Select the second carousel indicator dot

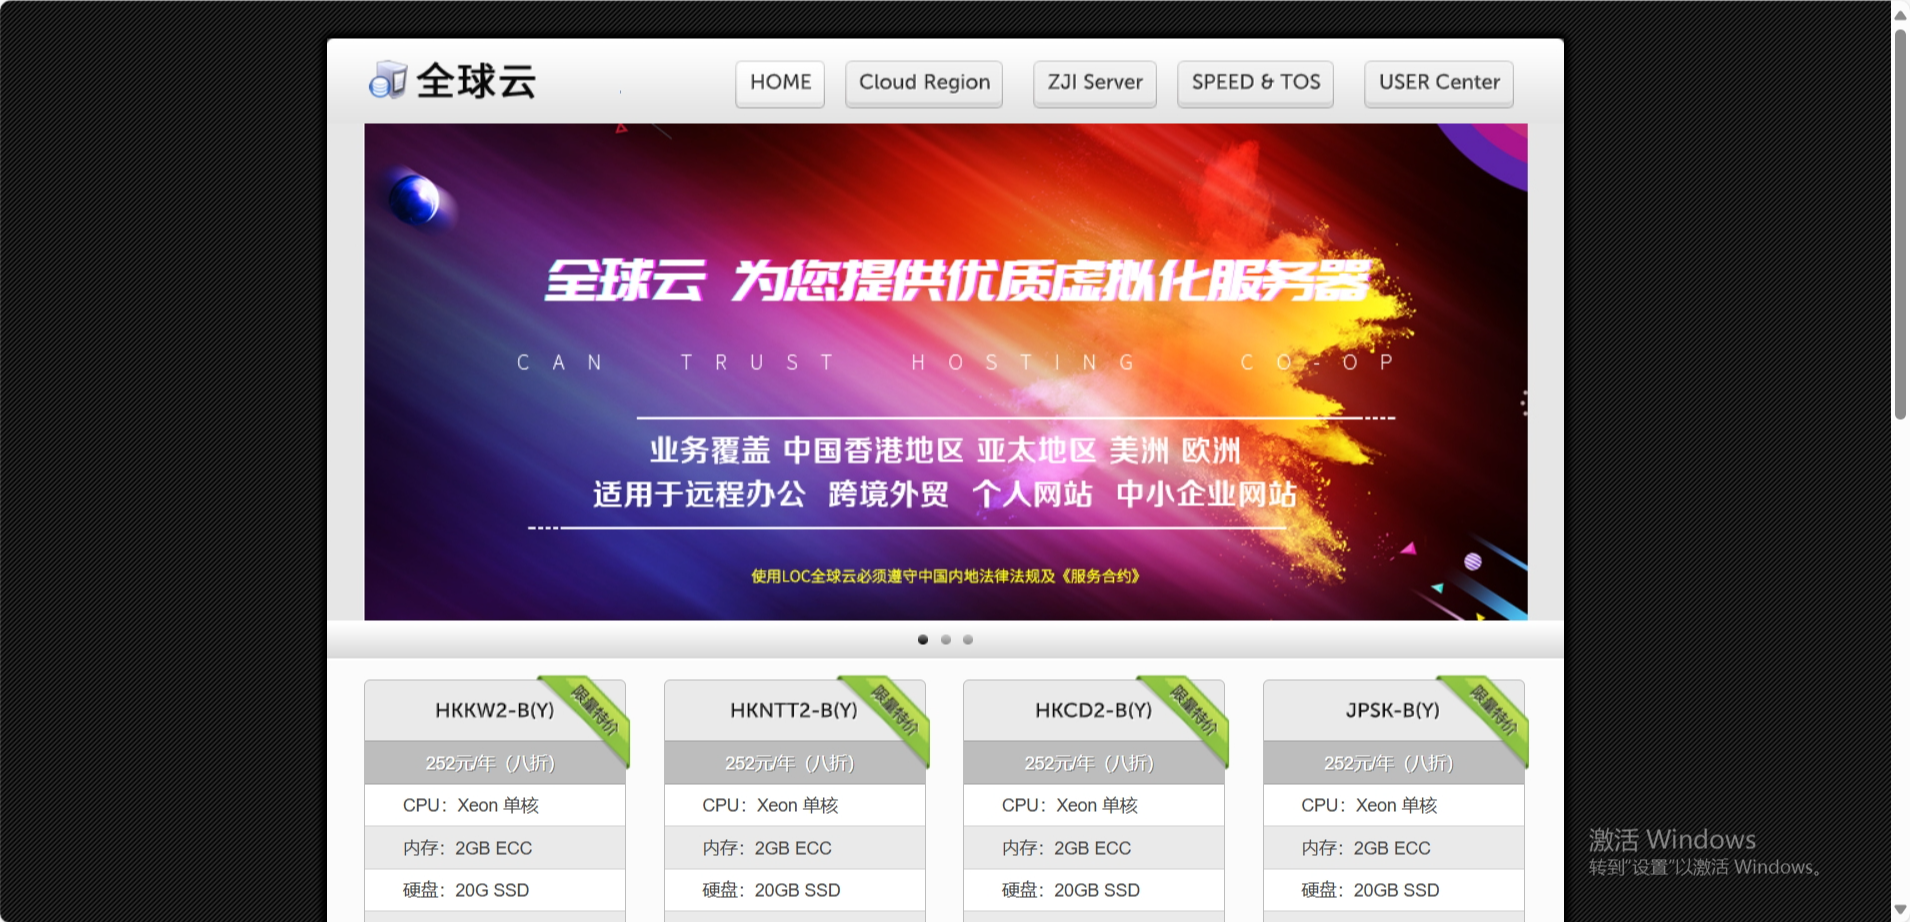click(945, 639)
